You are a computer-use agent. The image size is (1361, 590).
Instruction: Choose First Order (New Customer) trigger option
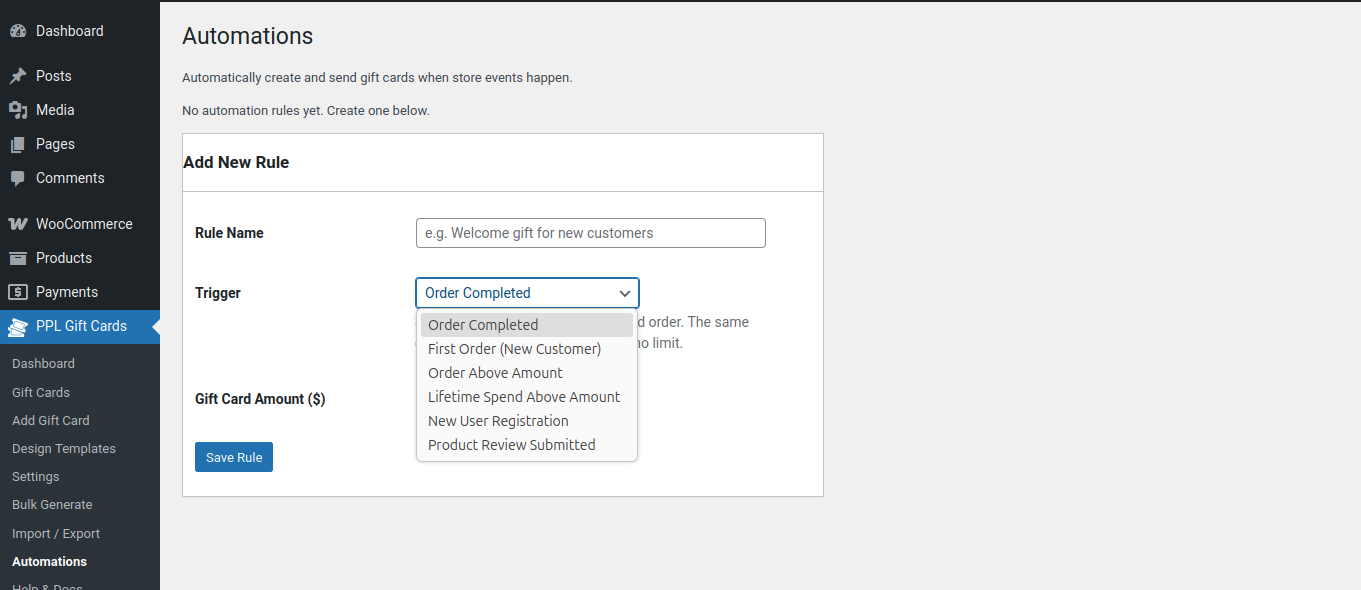click(514, 349)
